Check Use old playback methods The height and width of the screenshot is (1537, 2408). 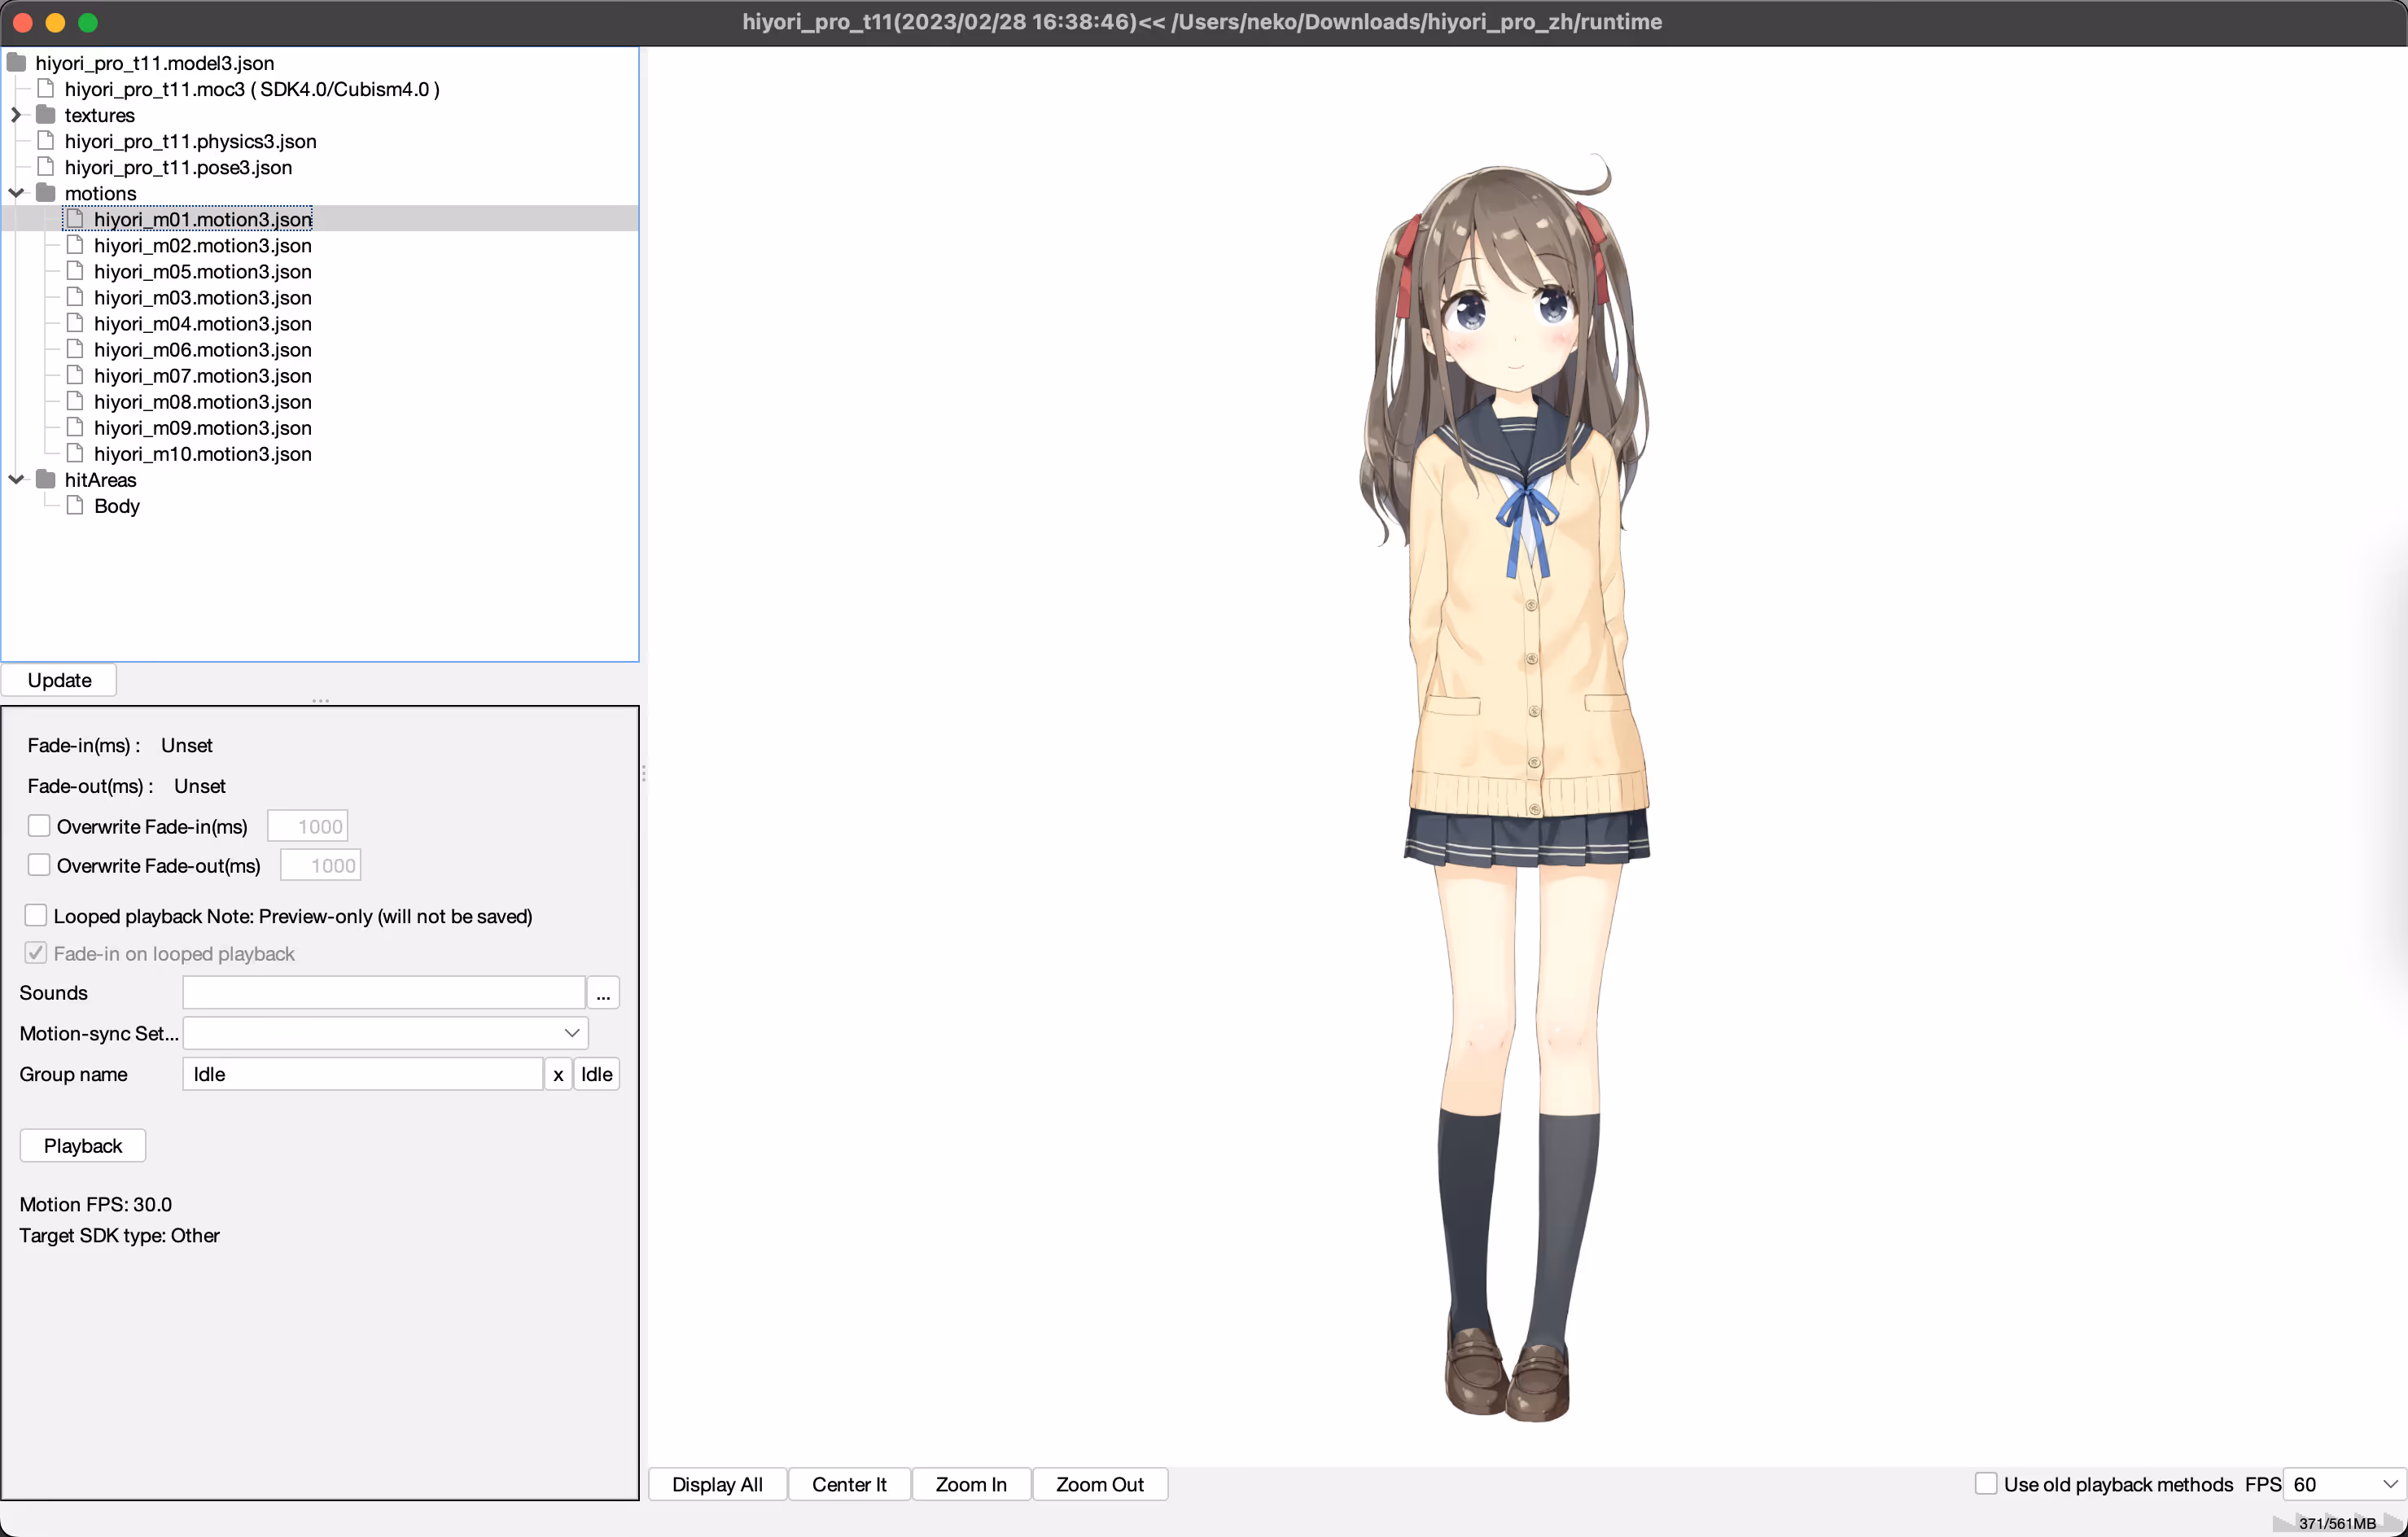(x=1986, y=1484)
